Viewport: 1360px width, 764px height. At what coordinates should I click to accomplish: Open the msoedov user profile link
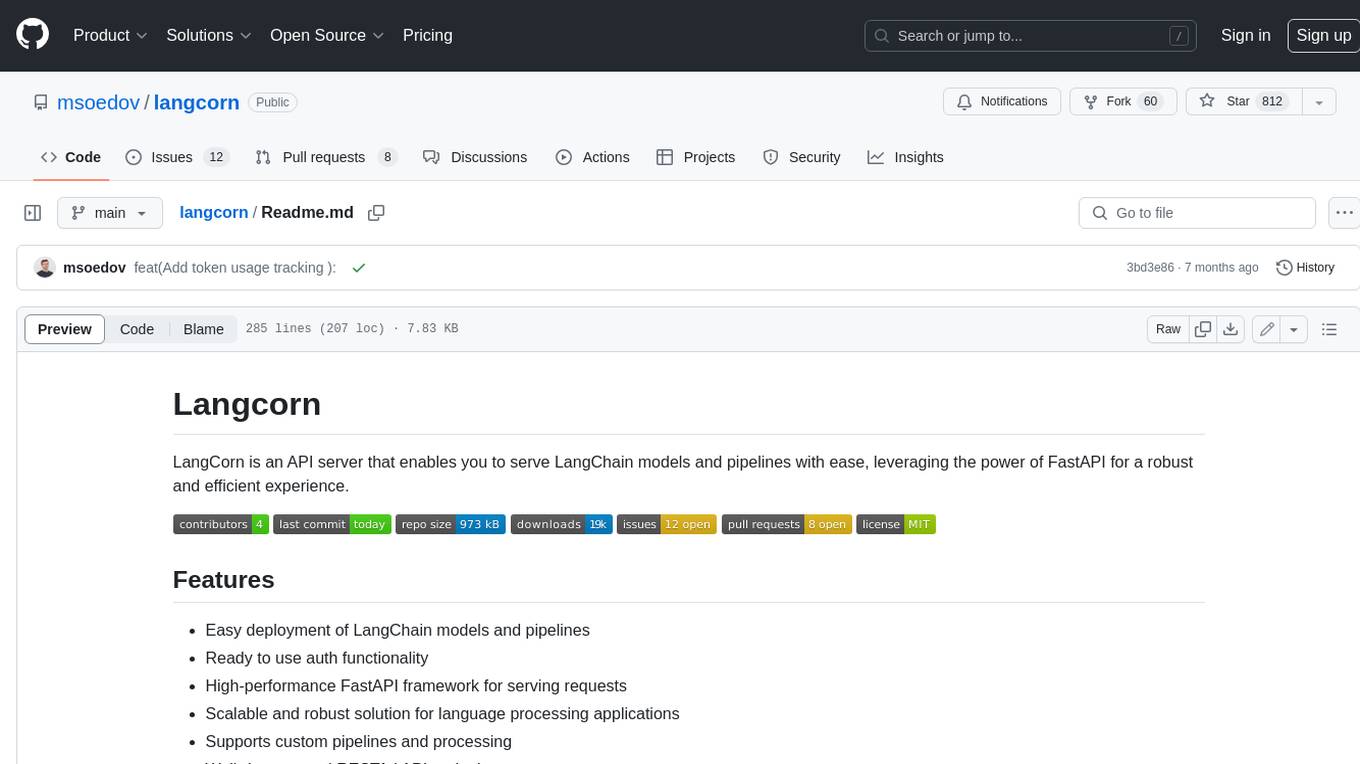tap(100, 102)
